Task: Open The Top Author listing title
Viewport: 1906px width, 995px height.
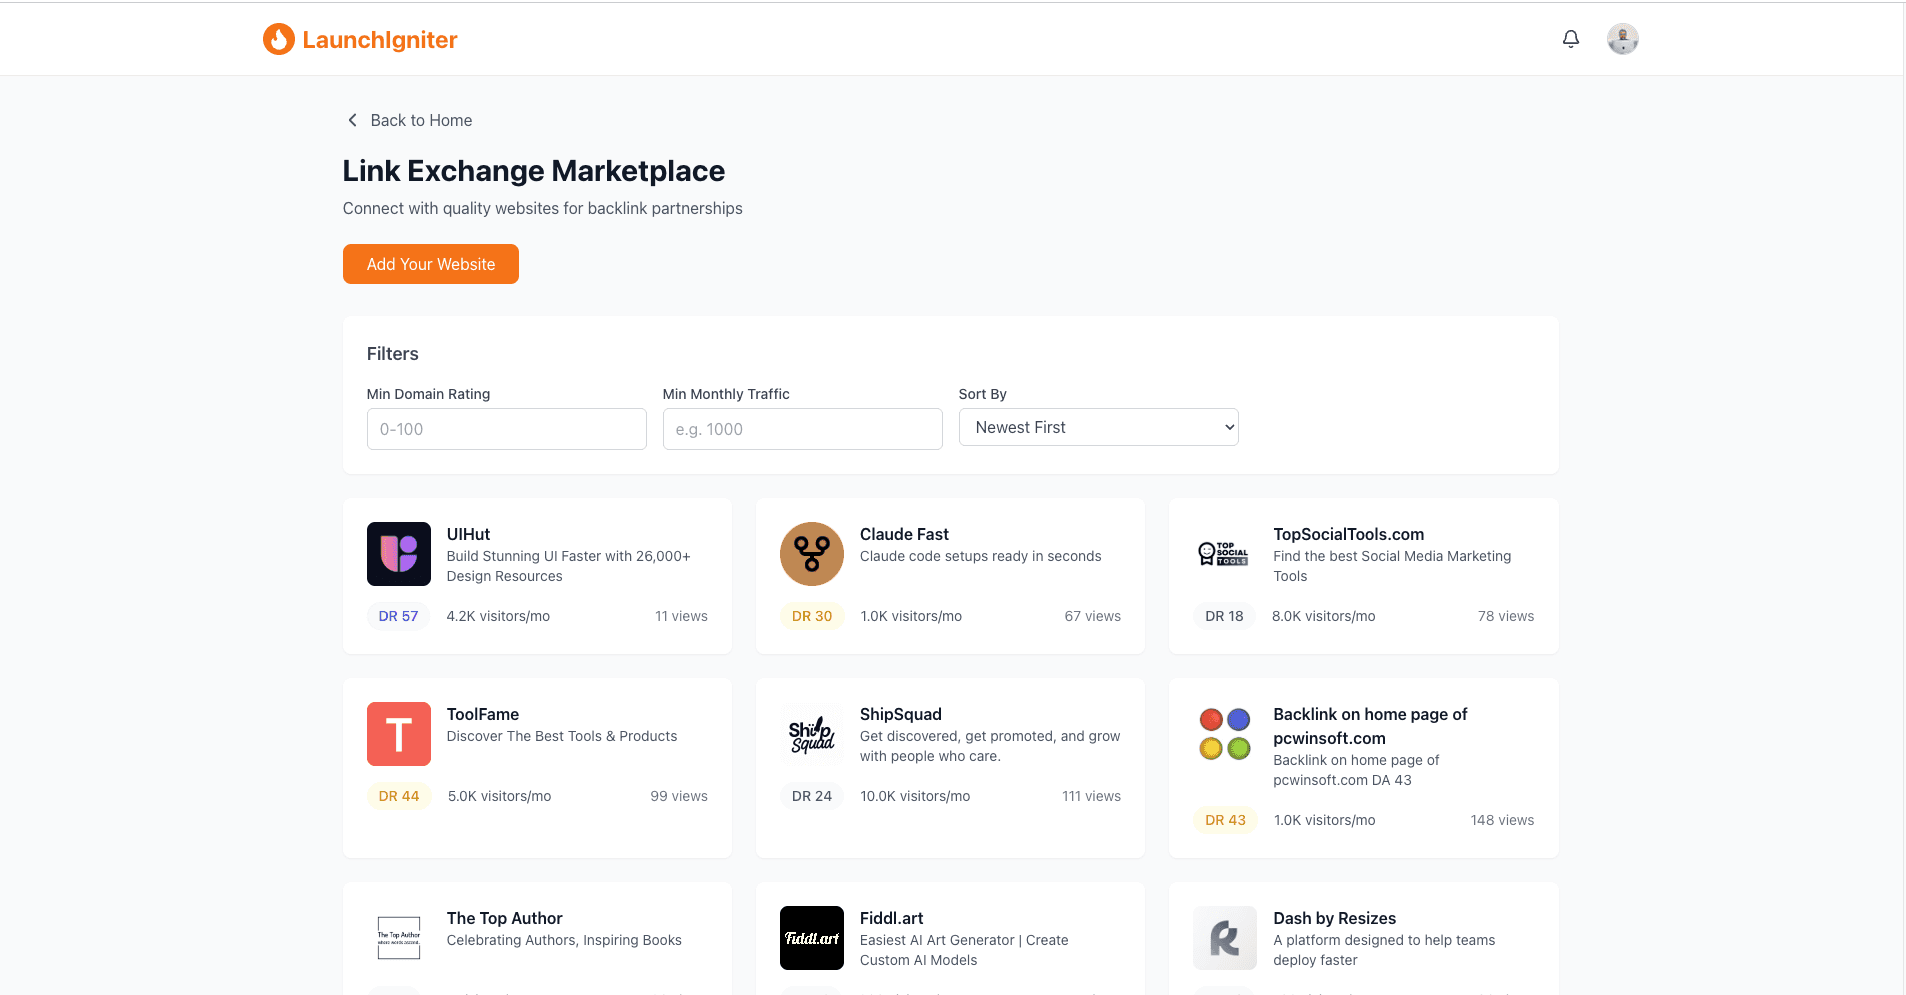Action: pyautogui.click(x=504, y=918)
